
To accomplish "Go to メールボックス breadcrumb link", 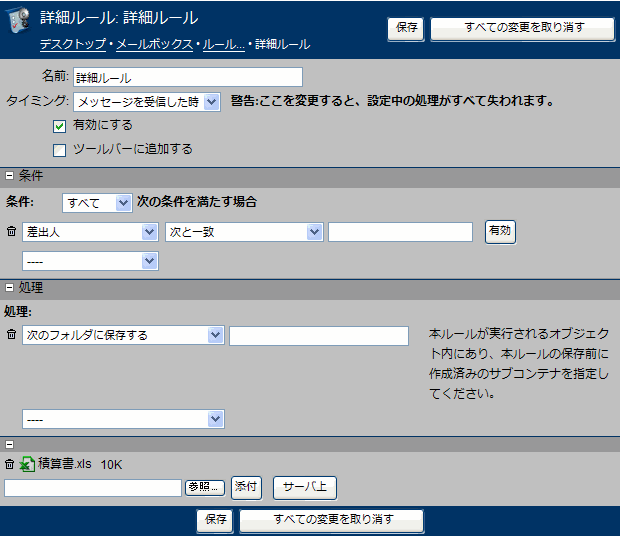I will pos(155,44).
